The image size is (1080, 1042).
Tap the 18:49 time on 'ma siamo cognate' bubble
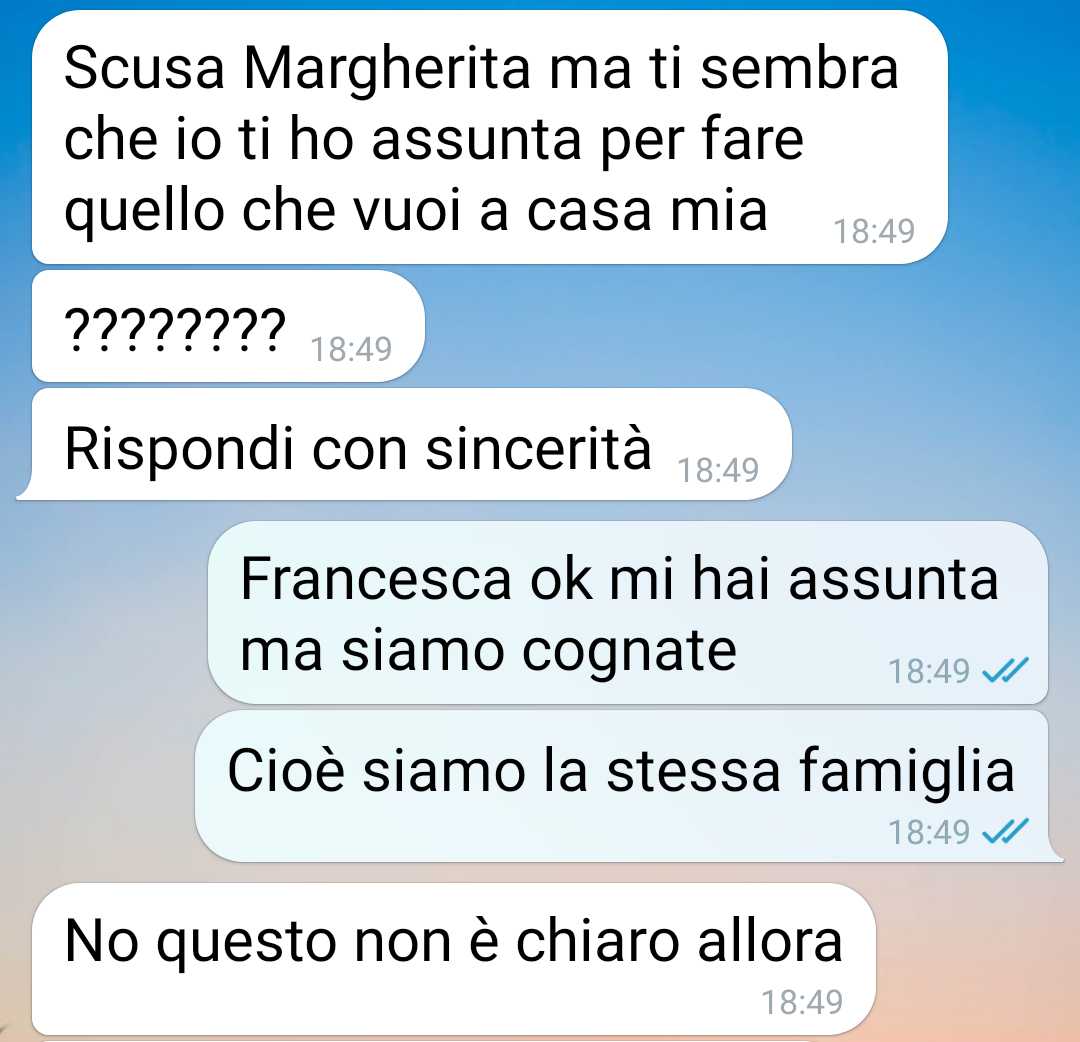pyautogui.click(x=928, y=671)
